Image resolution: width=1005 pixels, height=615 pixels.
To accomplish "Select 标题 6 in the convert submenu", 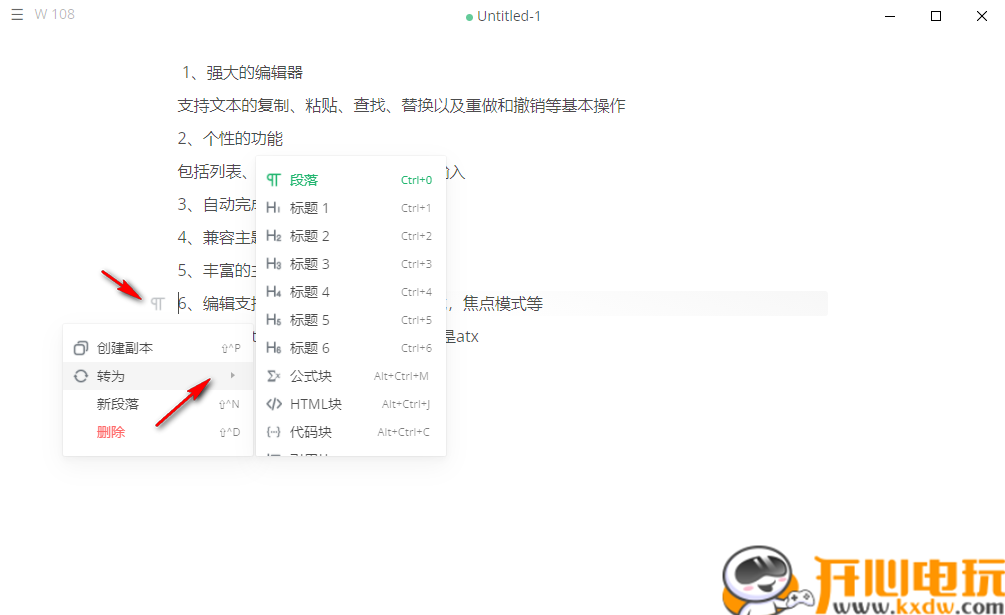I will [308, 347].
